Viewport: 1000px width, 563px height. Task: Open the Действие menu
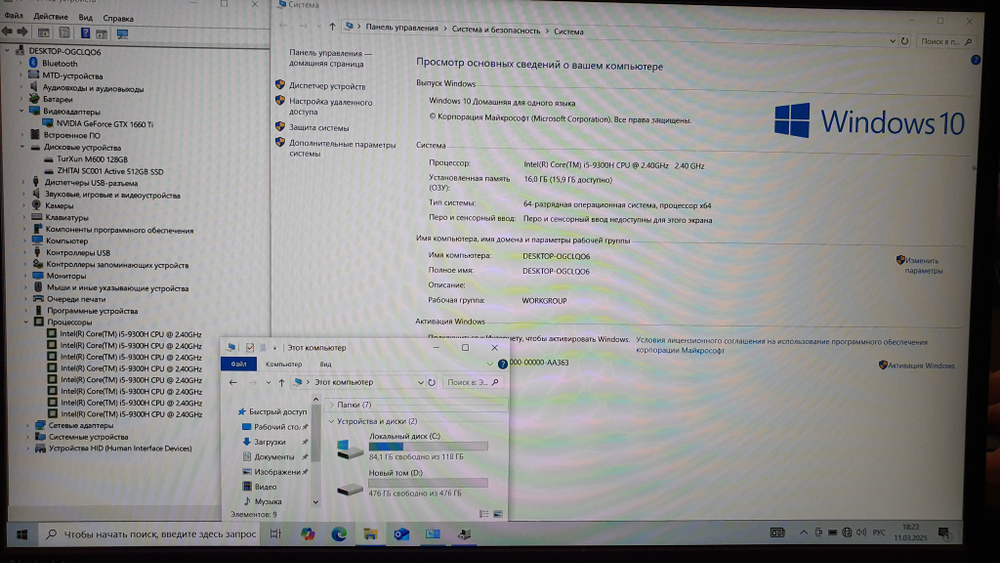[x=50, y=17]
